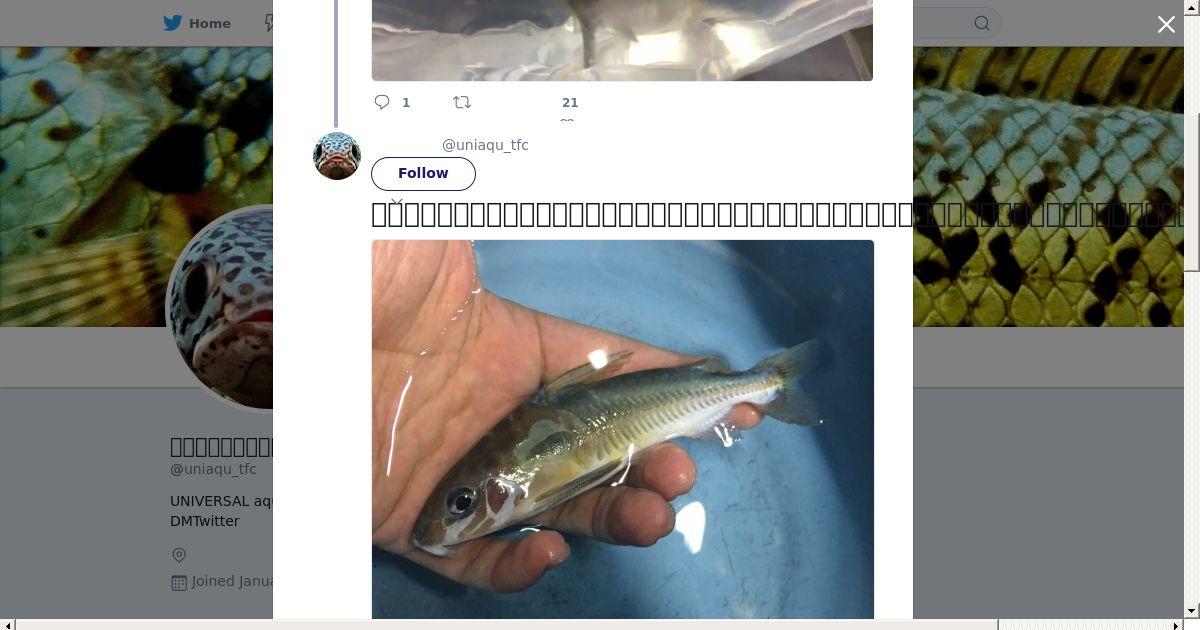Click the Twitter bird Home icon
The image size is (1200, 630).
(x=173, y=23)
